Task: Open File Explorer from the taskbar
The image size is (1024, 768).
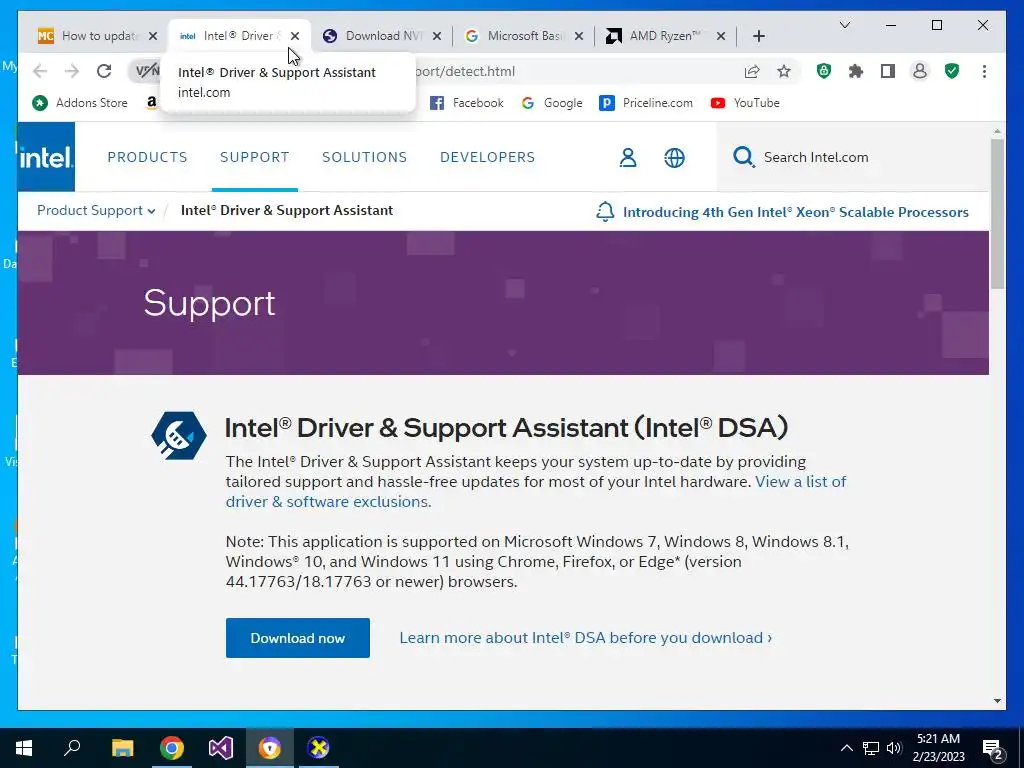Action: click(122, 748)
